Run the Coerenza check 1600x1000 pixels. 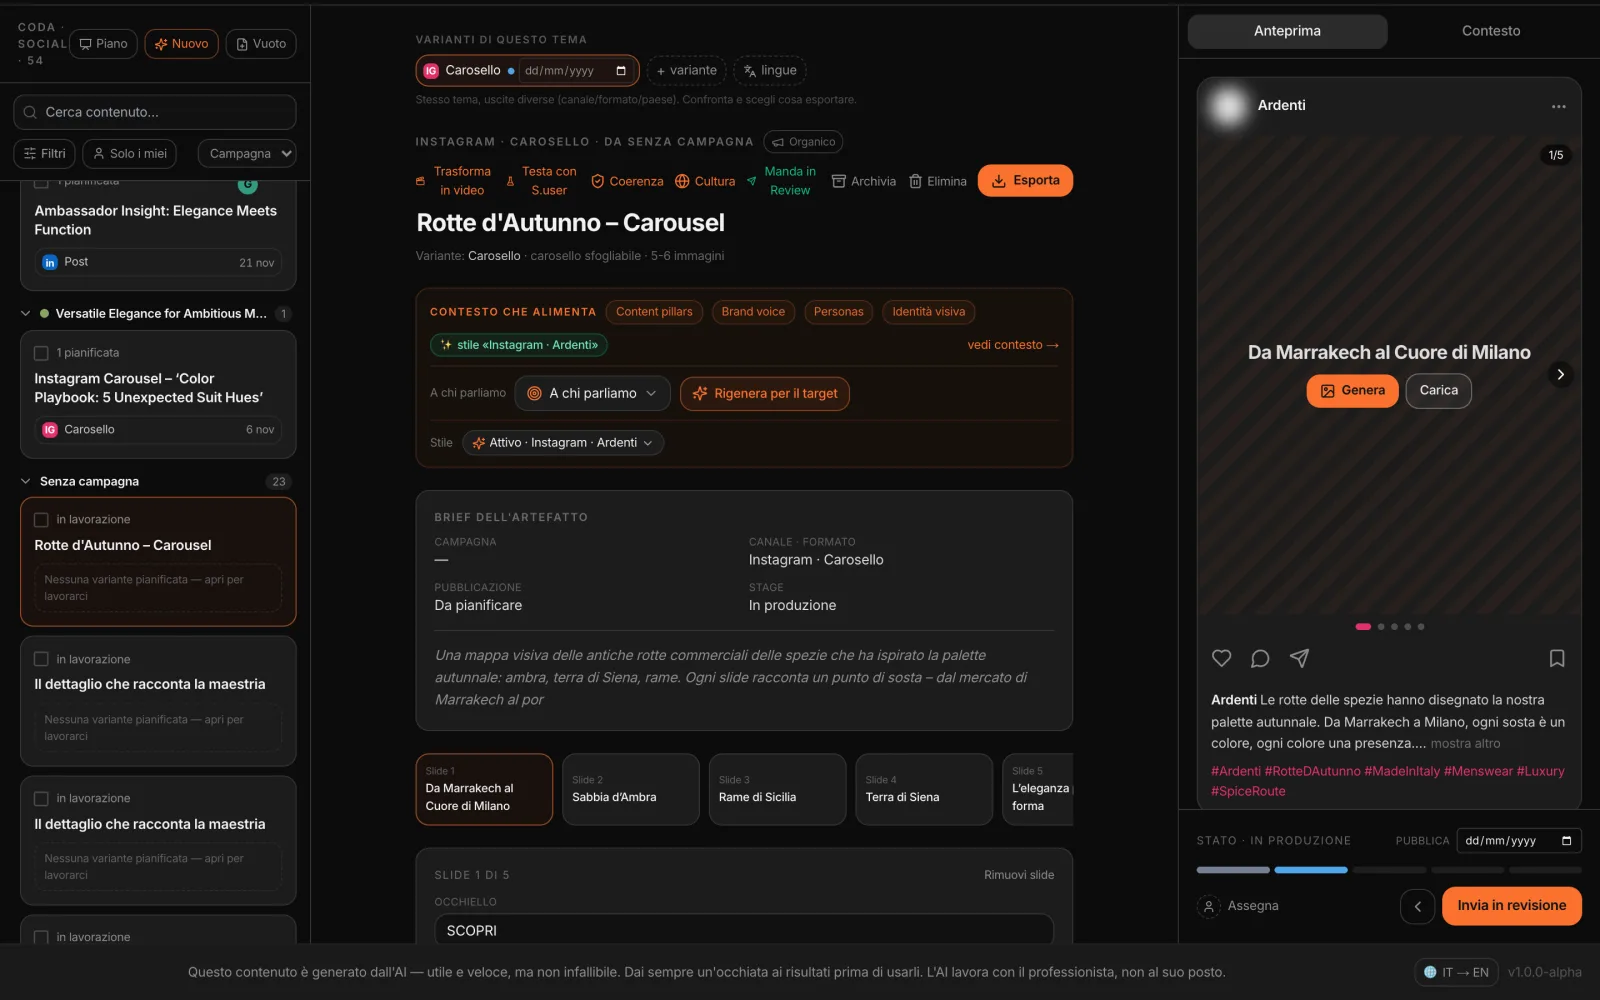tap(627, 181)
